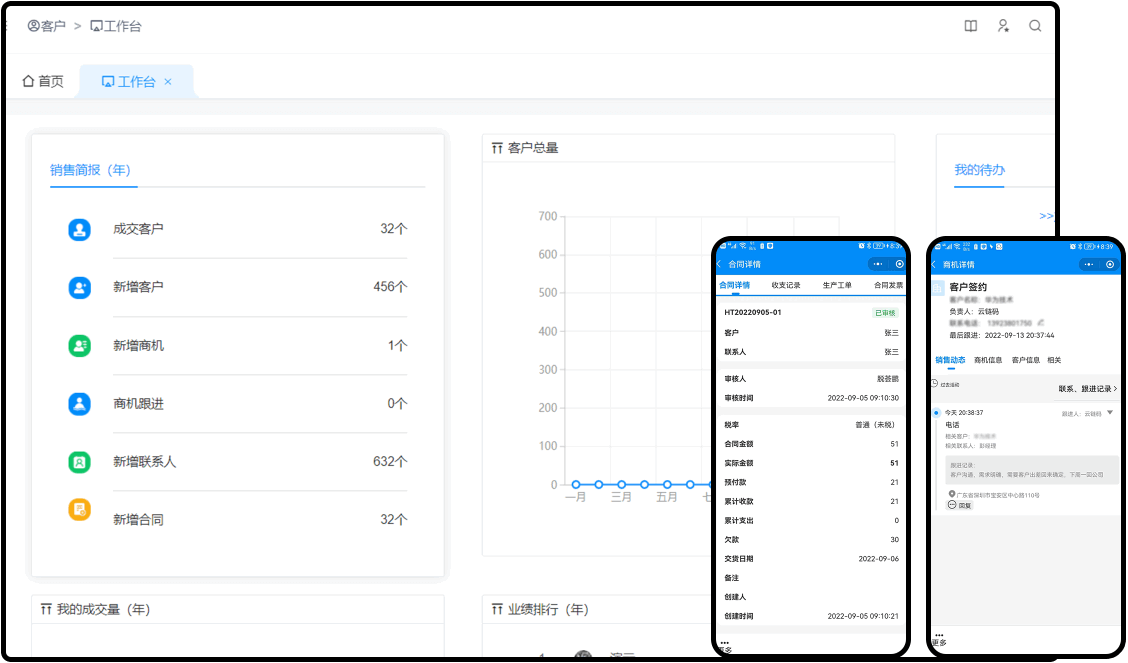1128x663 pixels.
Task: Switch to 商机信息 tab on phone
Action: 988,360
